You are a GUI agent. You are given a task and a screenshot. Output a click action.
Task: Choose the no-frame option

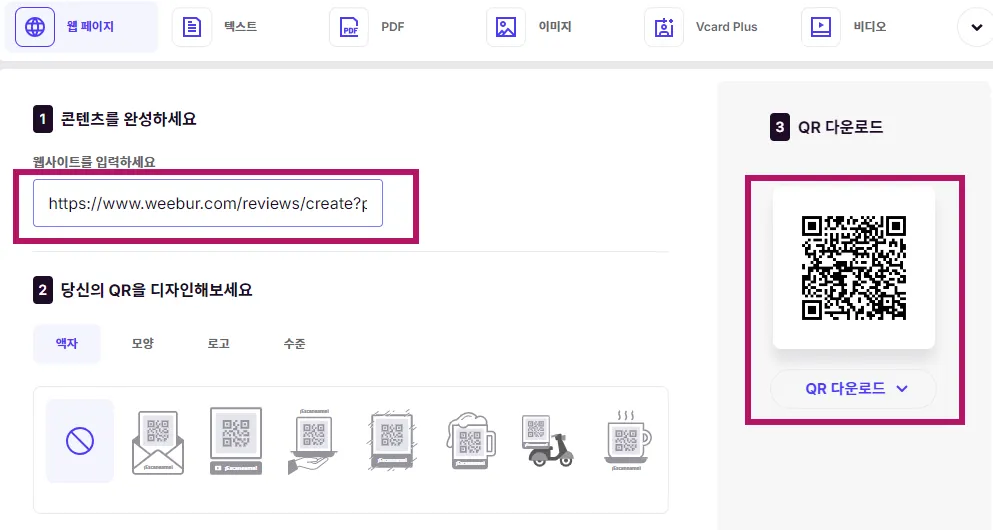click(80, 441)
